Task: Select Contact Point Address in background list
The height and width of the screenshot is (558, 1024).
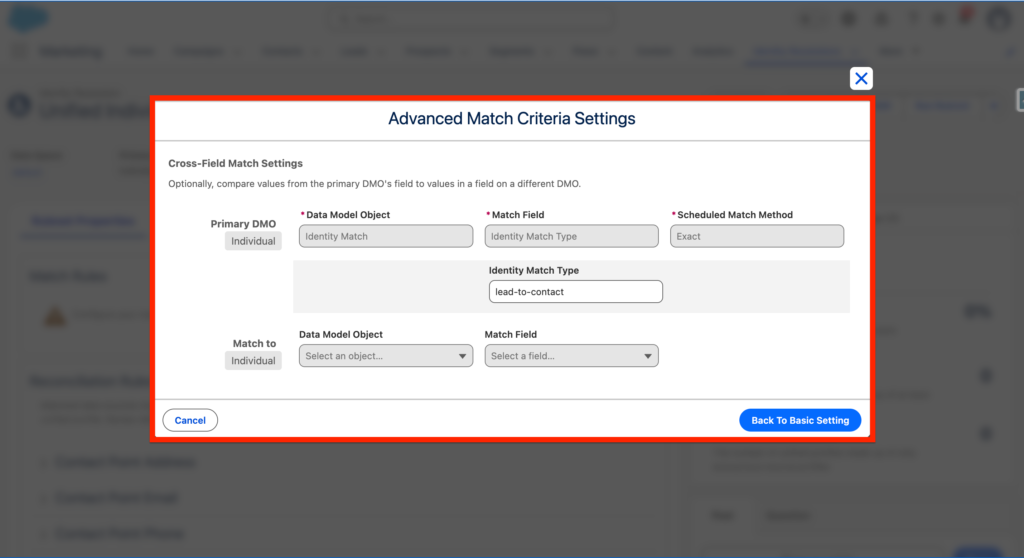Action: [125, 462]
